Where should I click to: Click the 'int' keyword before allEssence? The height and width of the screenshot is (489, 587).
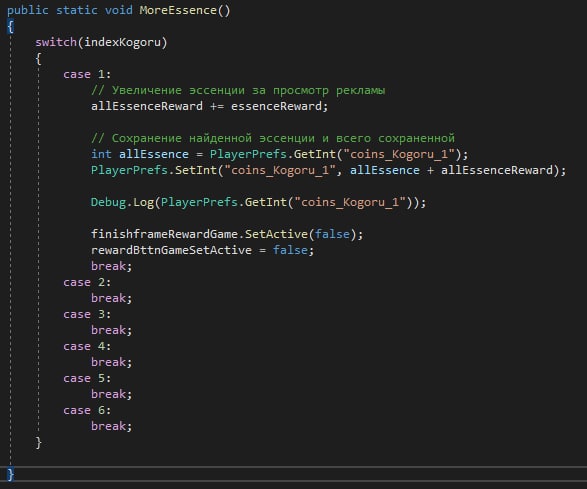[101, 154]
